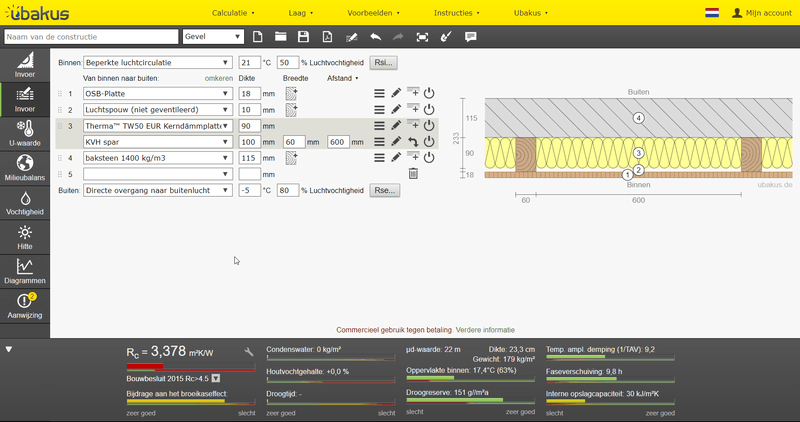Screen dimensions: 800x422
Task: Undo last change arrow icon
Action: pos(376,37)
